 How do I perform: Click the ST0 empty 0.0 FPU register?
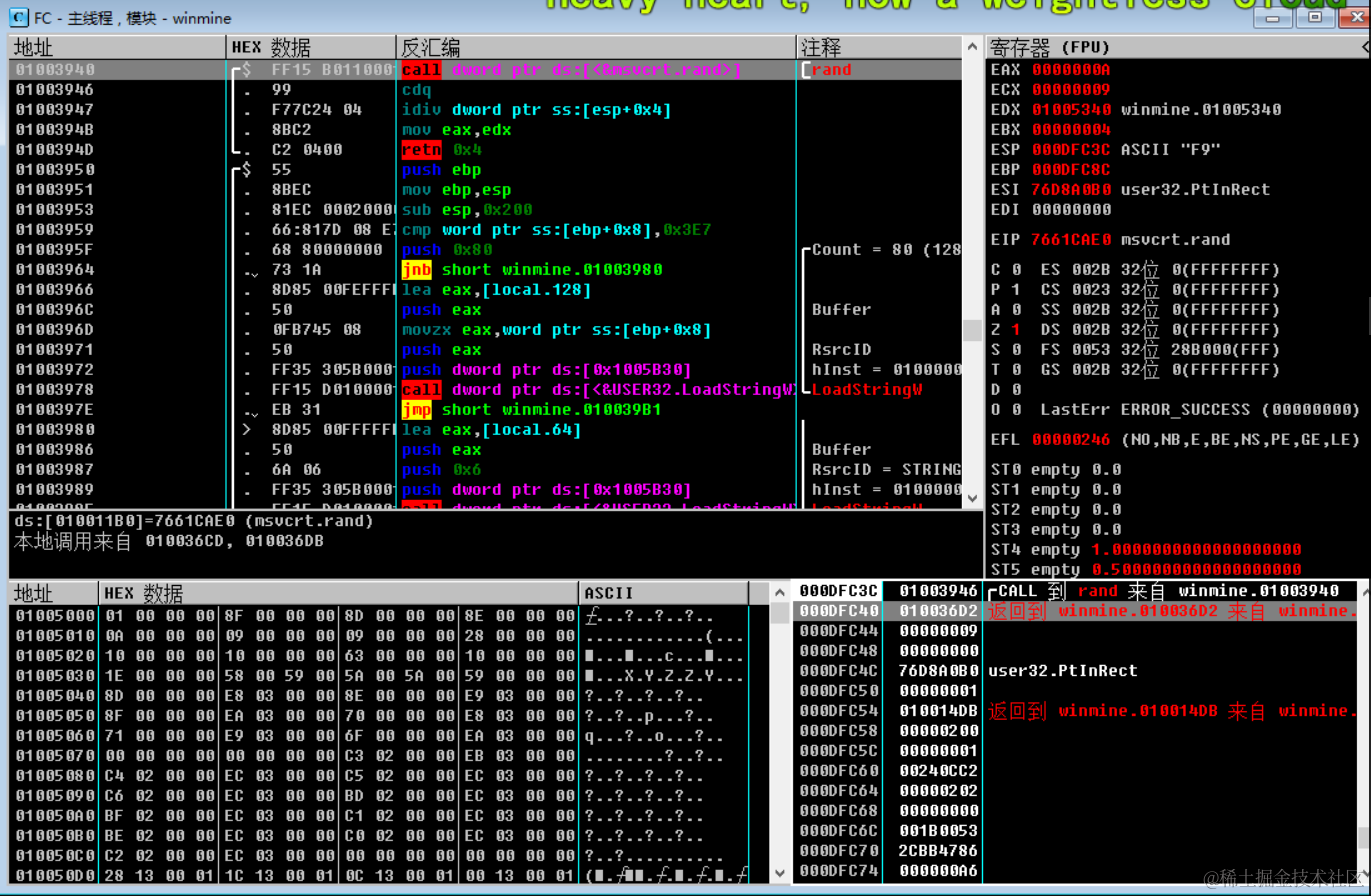1056,470
